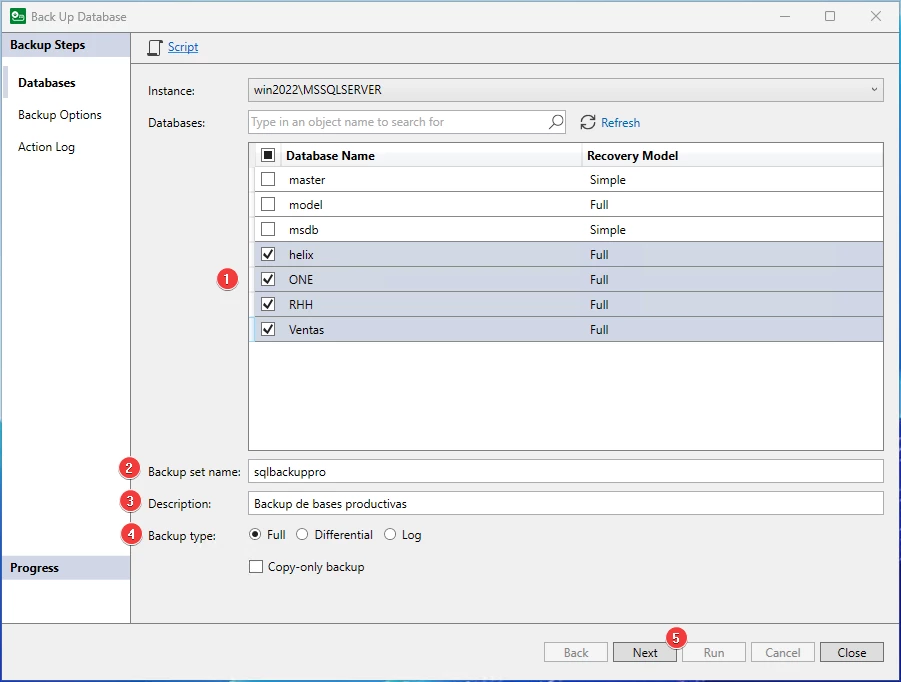Select the master database name
The image size is (901, 682).
tap(307, 180)
